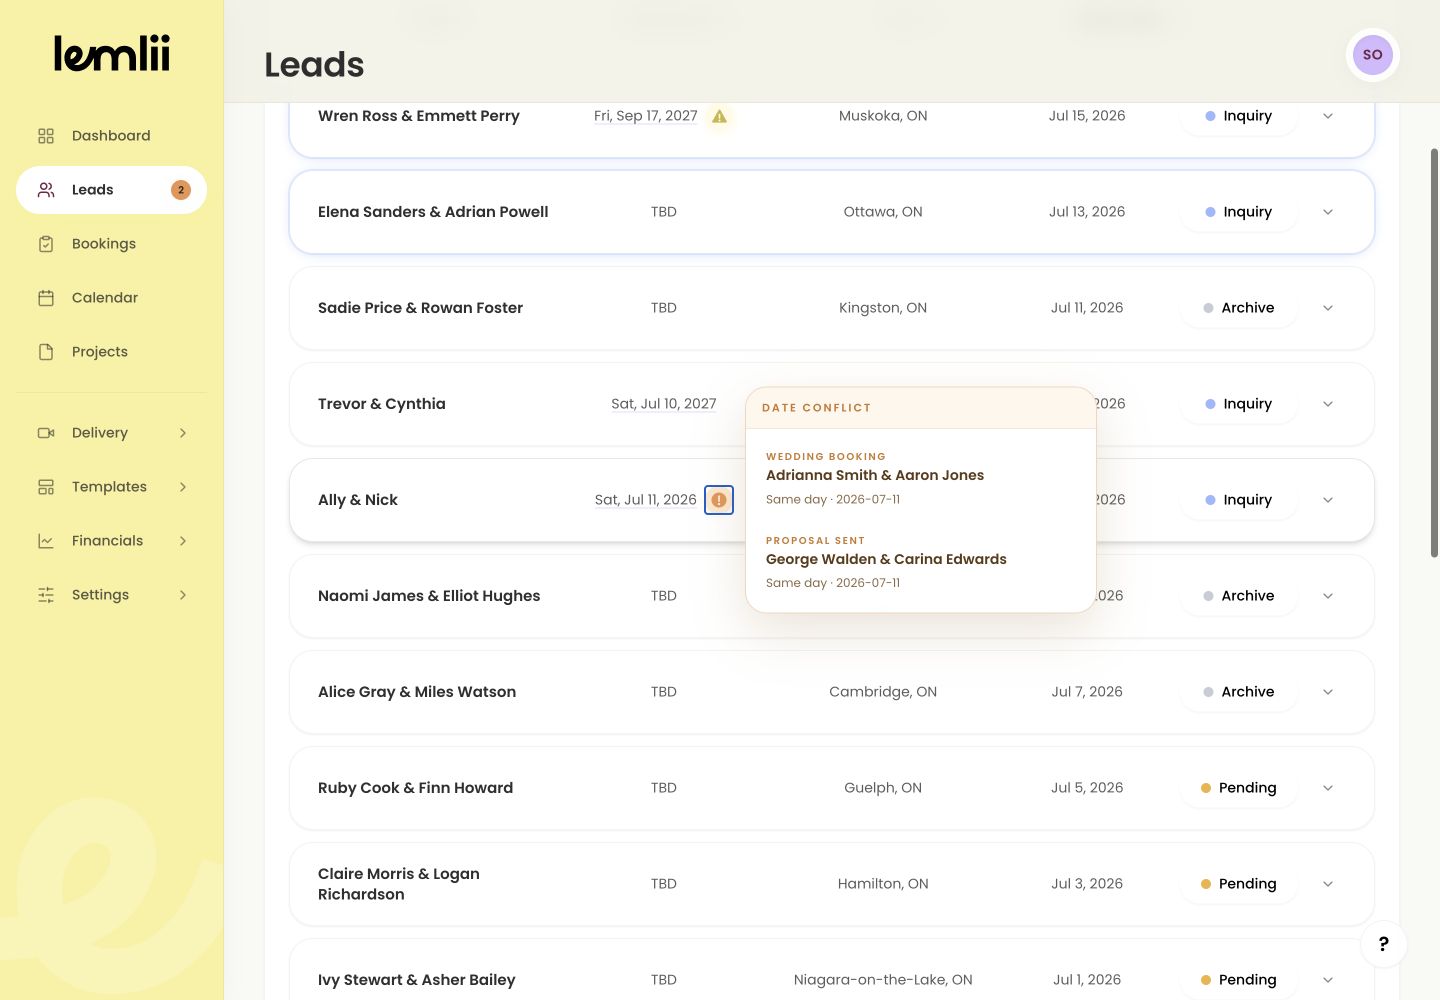The image size is (1440, 1000).
Task: Expand the Settings submenu chevron
Action: tap(183, 595)
